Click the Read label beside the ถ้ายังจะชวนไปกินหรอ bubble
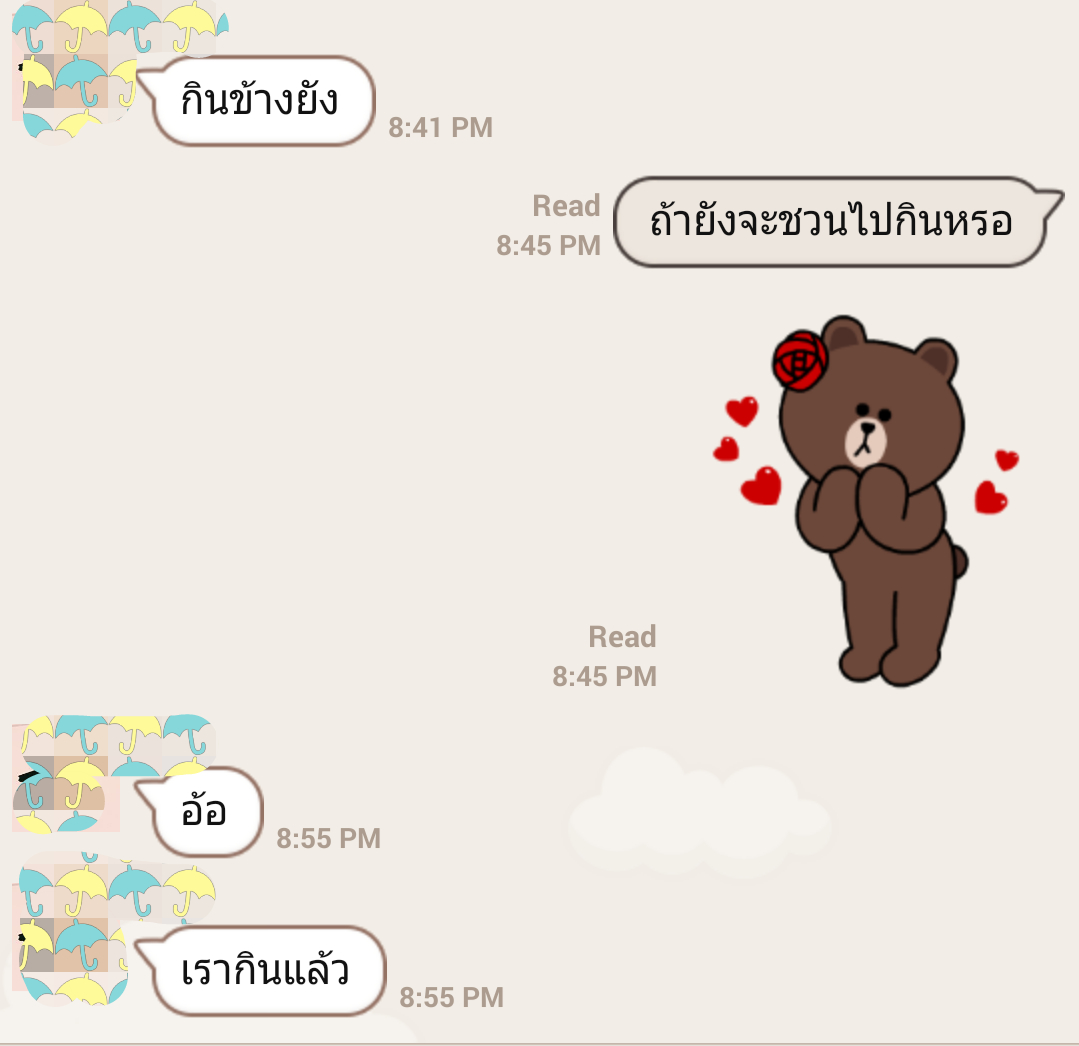Image resolution: width=1079 pixels, height=1046 pixels. click(566, 206)
